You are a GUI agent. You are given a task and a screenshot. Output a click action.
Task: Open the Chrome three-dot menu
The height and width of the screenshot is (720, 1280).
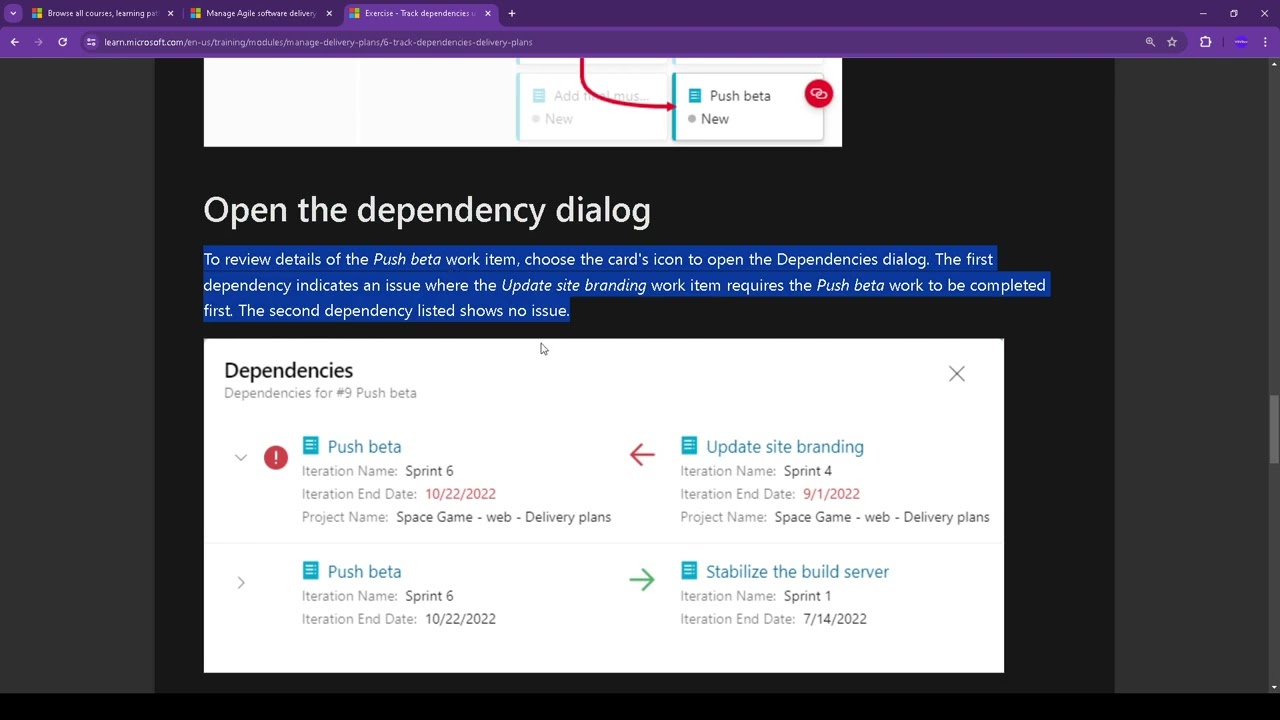(1265, 42)
